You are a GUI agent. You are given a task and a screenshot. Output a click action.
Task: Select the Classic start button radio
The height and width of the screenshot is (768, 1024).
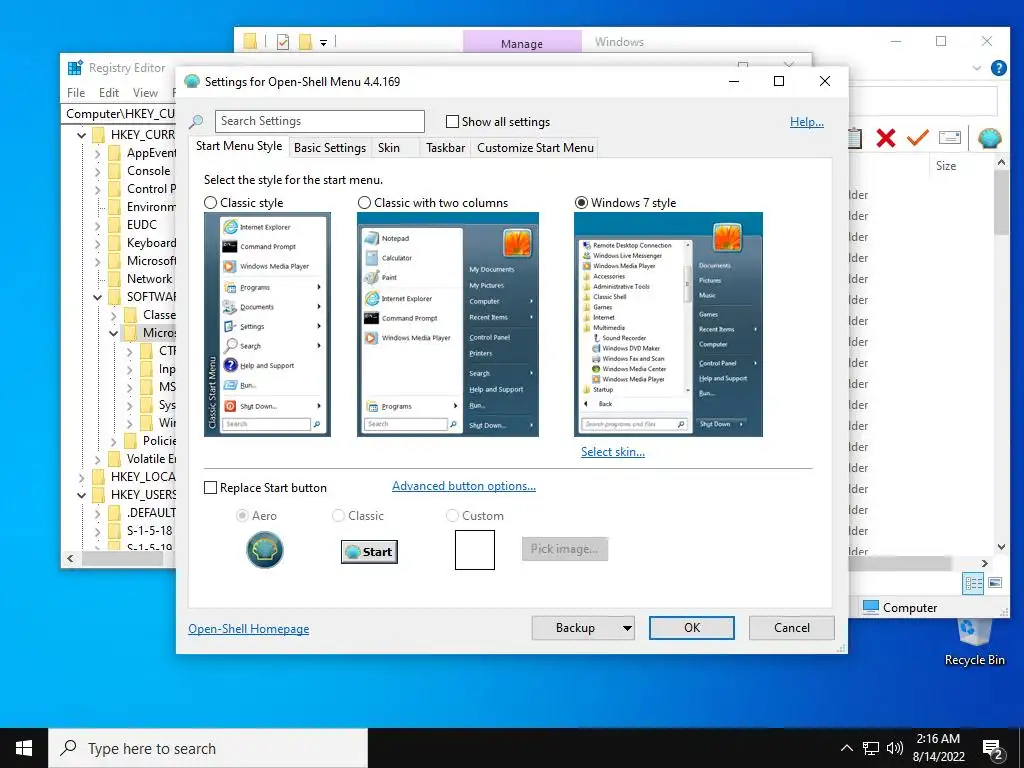point(338,516)
